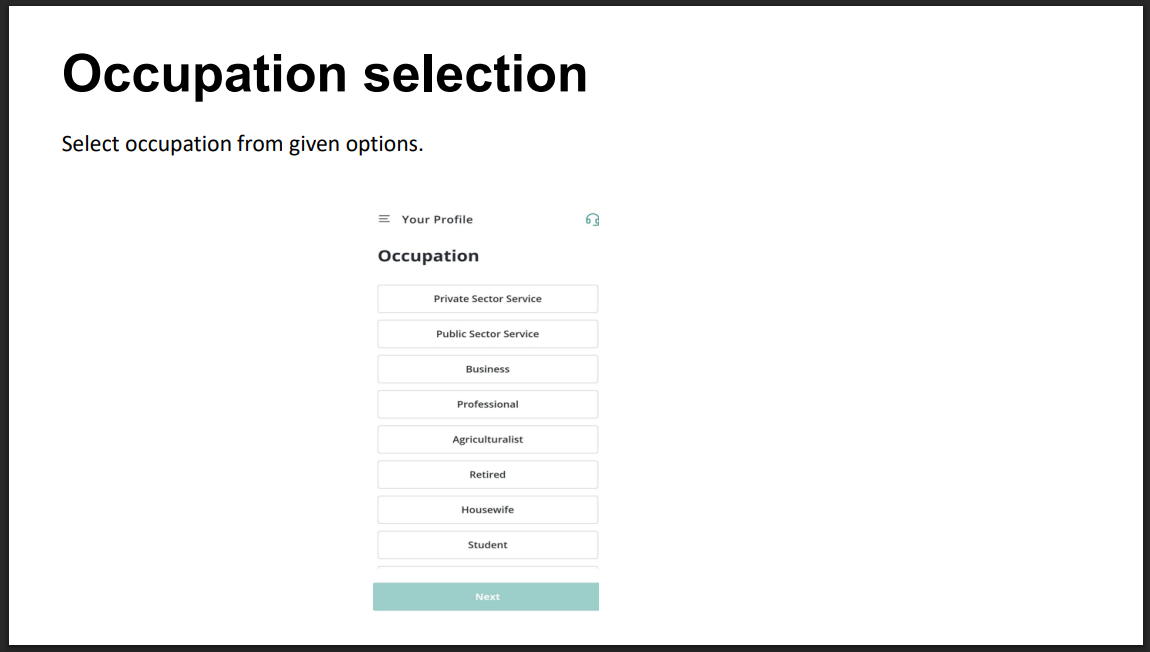Pick Business as occupation

[x=488, y=369]
